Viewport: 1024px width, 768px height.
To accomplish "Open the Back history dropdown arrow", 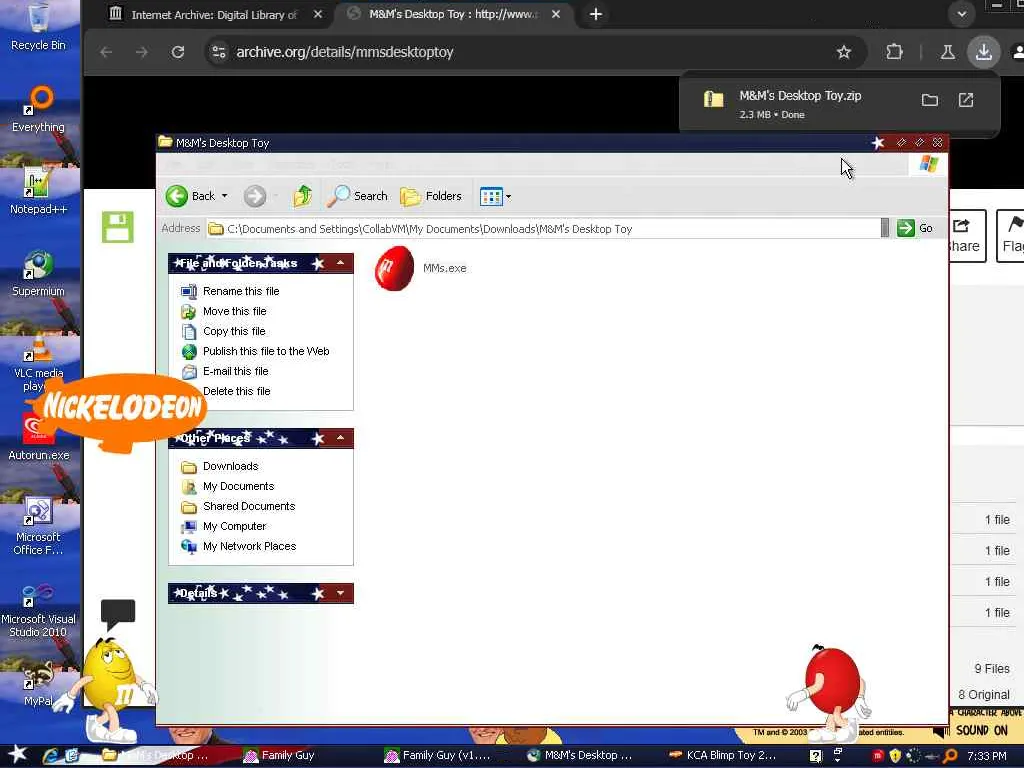I will click(x=225, y=196).
